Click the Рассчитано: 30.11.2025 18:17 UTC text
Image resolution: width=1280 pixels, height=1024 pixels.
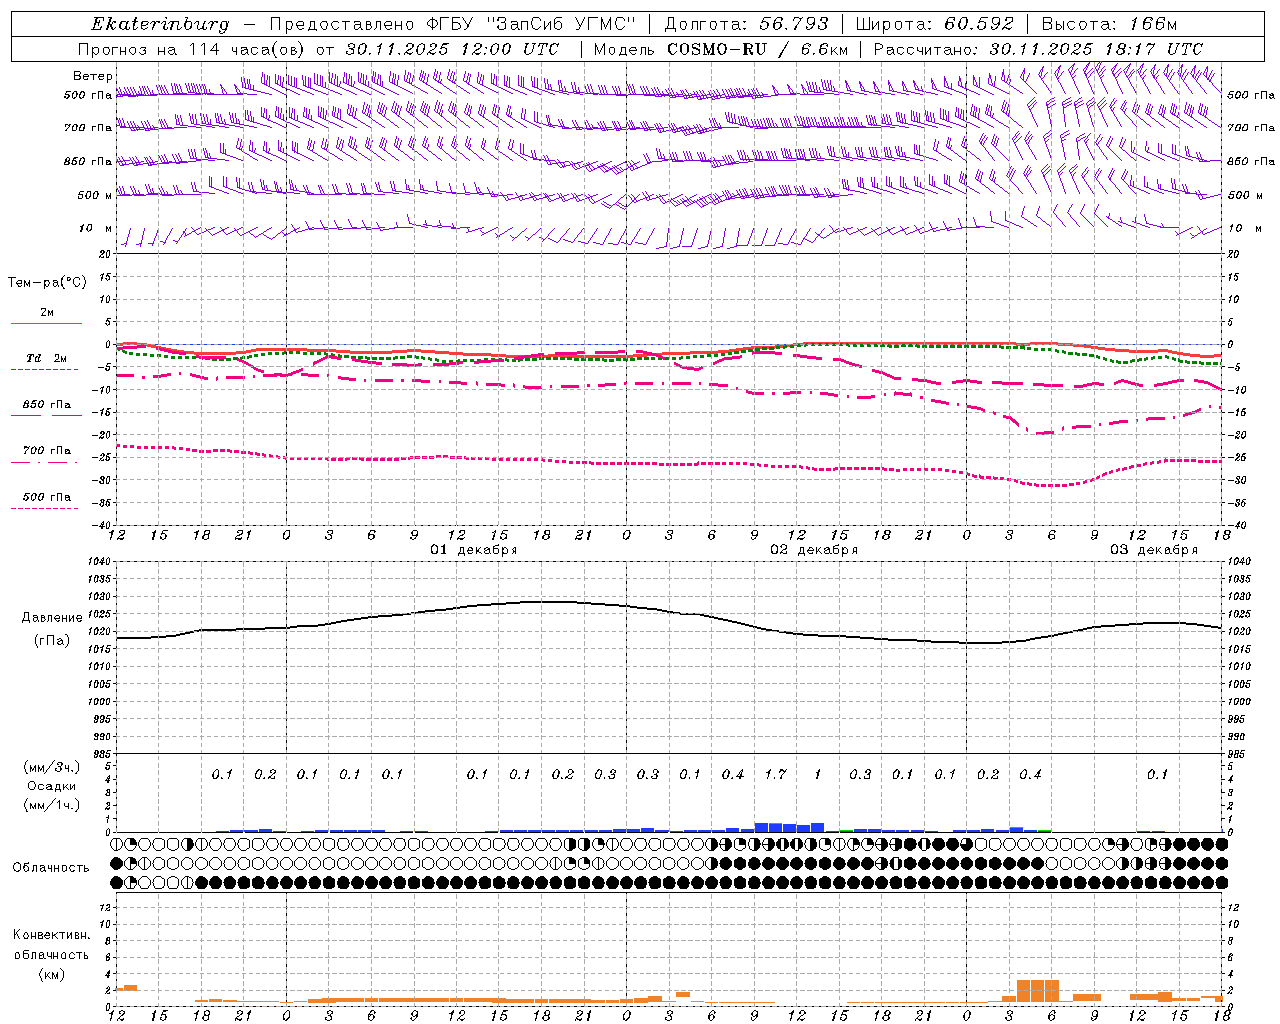point(1038,49)
